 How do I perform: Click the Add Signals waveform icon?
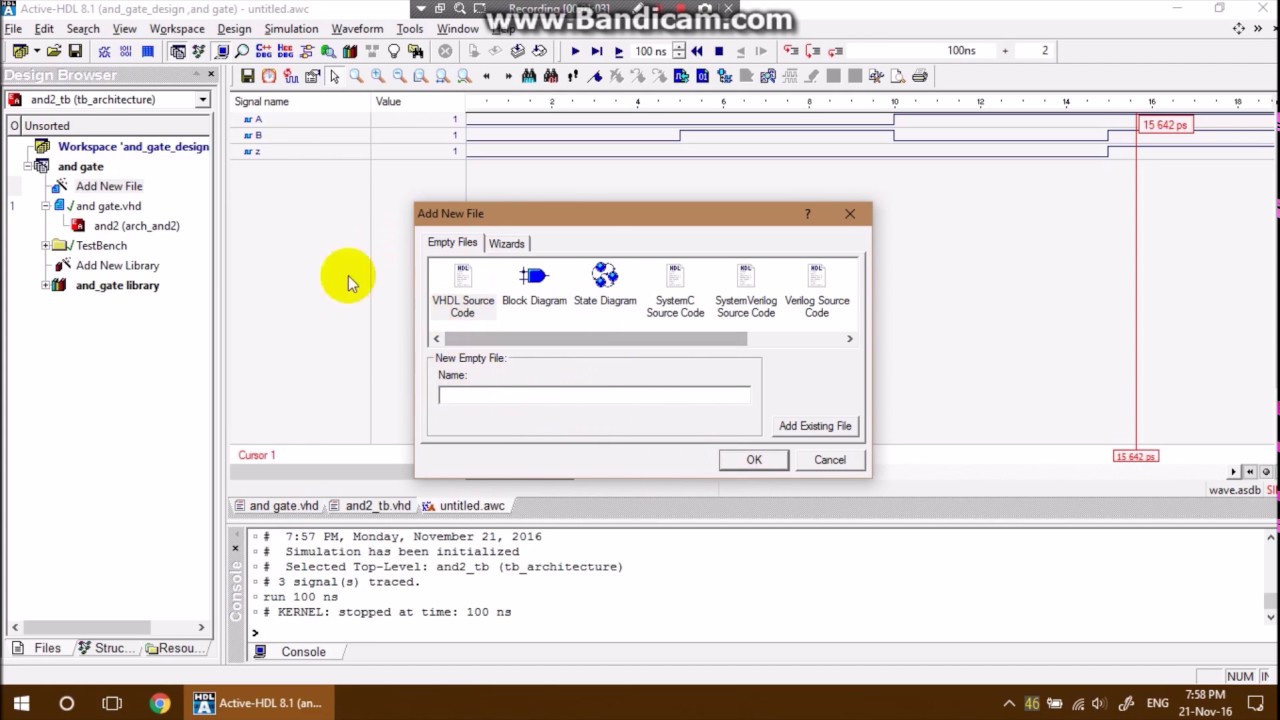point(291,76)
